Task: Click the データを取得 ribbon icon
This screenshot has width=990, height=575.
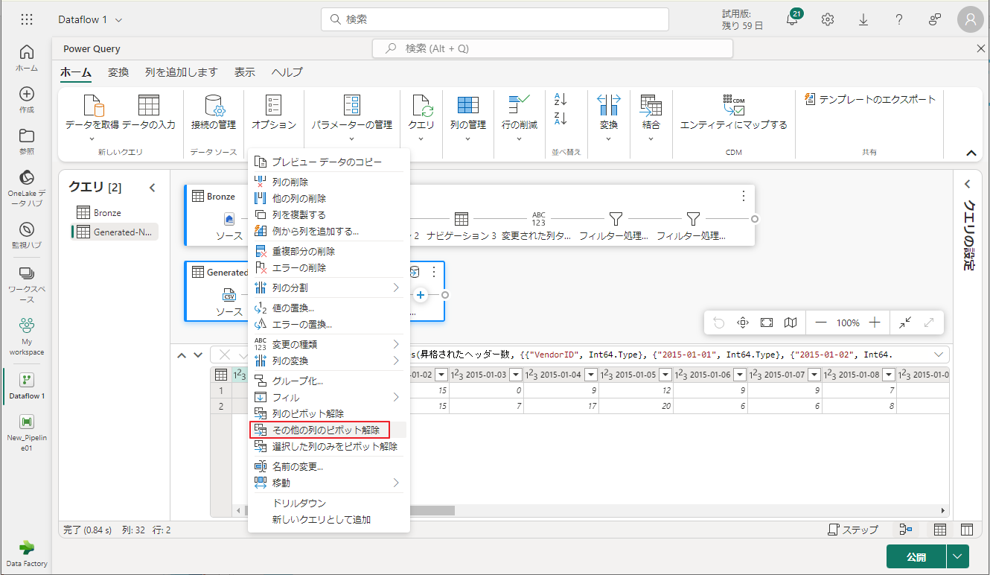Action: coord(92,107)
